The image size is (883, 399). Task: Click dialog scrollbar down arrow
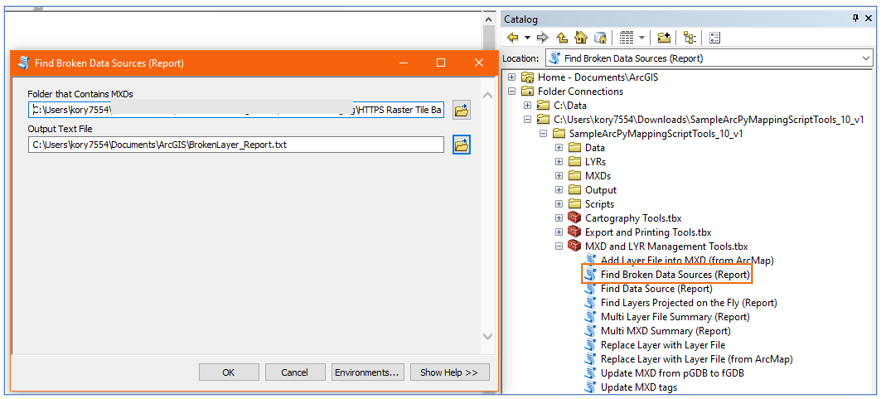488,336
